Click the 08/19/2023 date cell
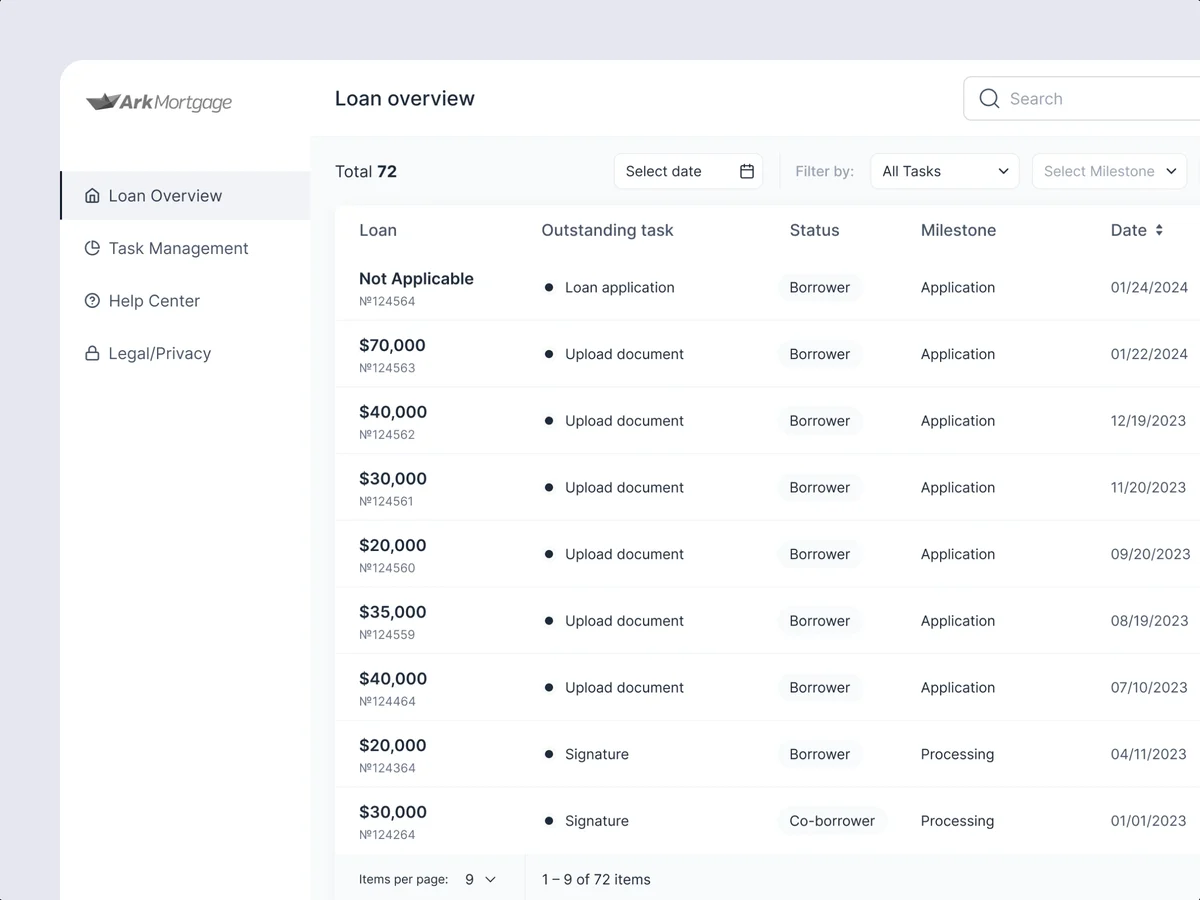 coord(1149,621)
